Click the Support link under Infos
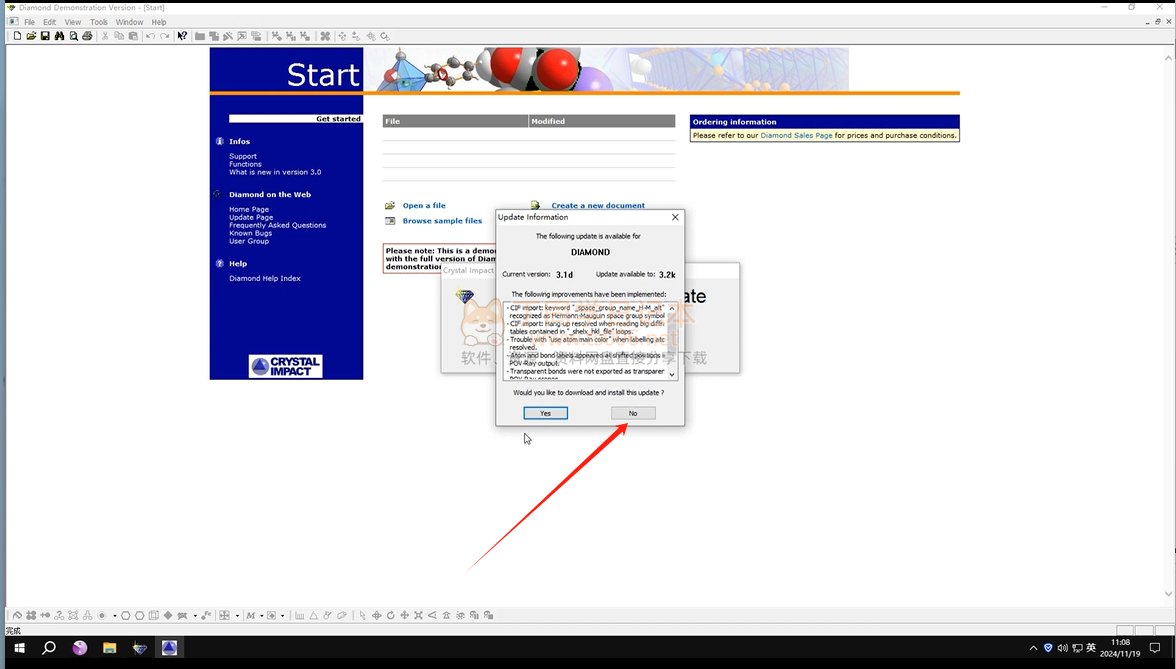The width and height of the screenshot is (1176, 669). pos(243,156)
